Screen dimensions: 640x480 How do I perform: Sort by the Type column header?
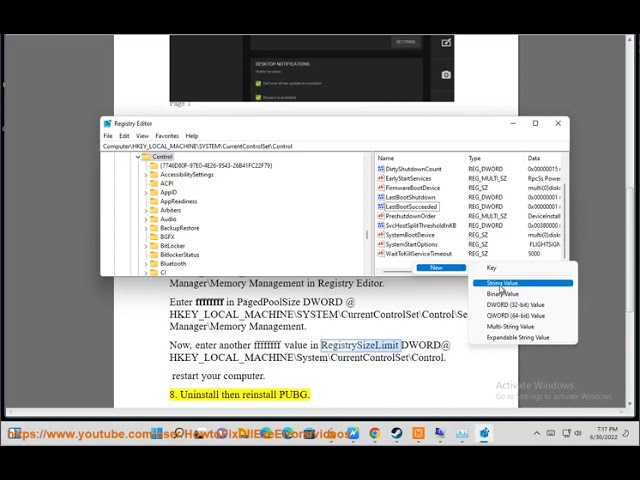(x=494, y=158)
